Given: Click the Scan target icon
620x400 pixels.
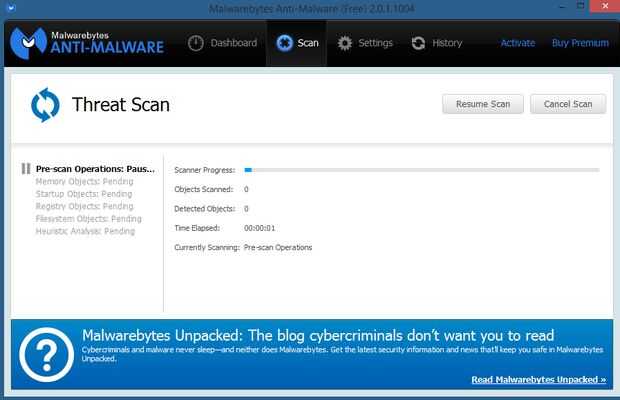Looking at the screenshot, I should [x=284, y=43].
